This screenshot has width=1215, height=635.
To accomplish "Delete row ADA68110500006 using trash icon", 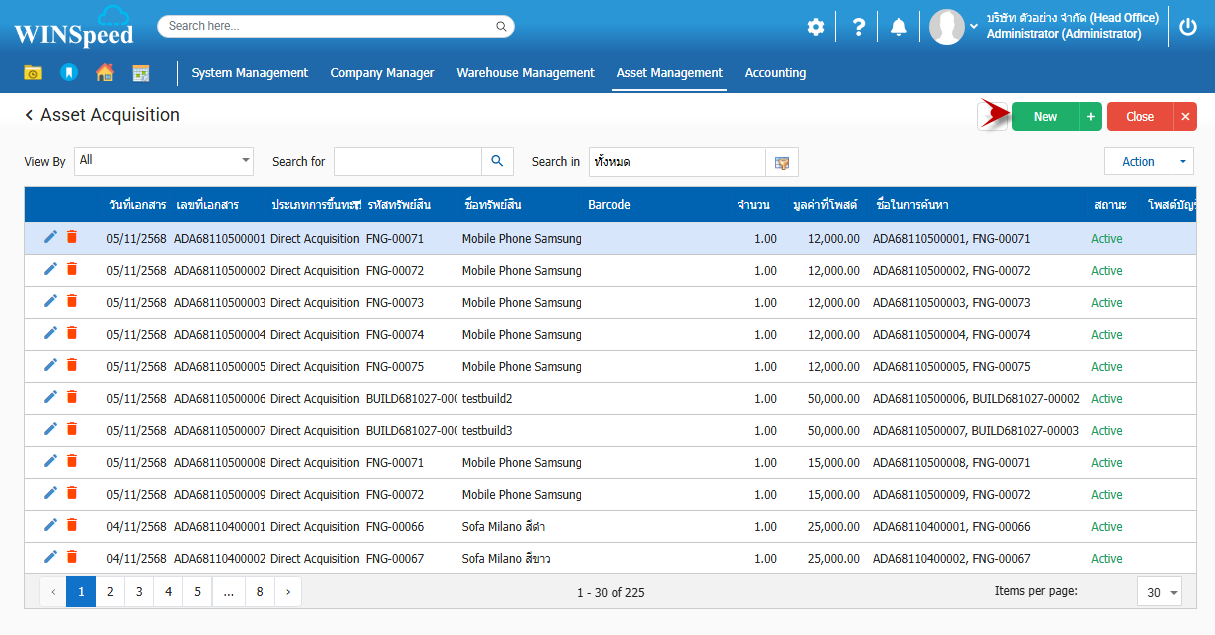I will pos(72,397).
